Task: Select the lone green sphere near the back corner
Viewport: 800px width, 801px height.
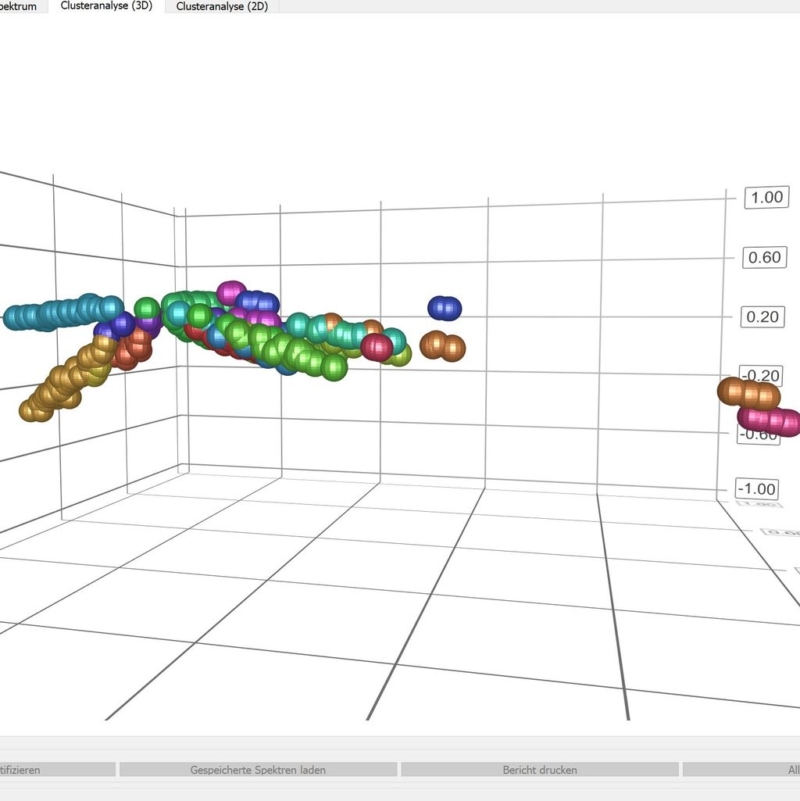Action: click(148, 307)
